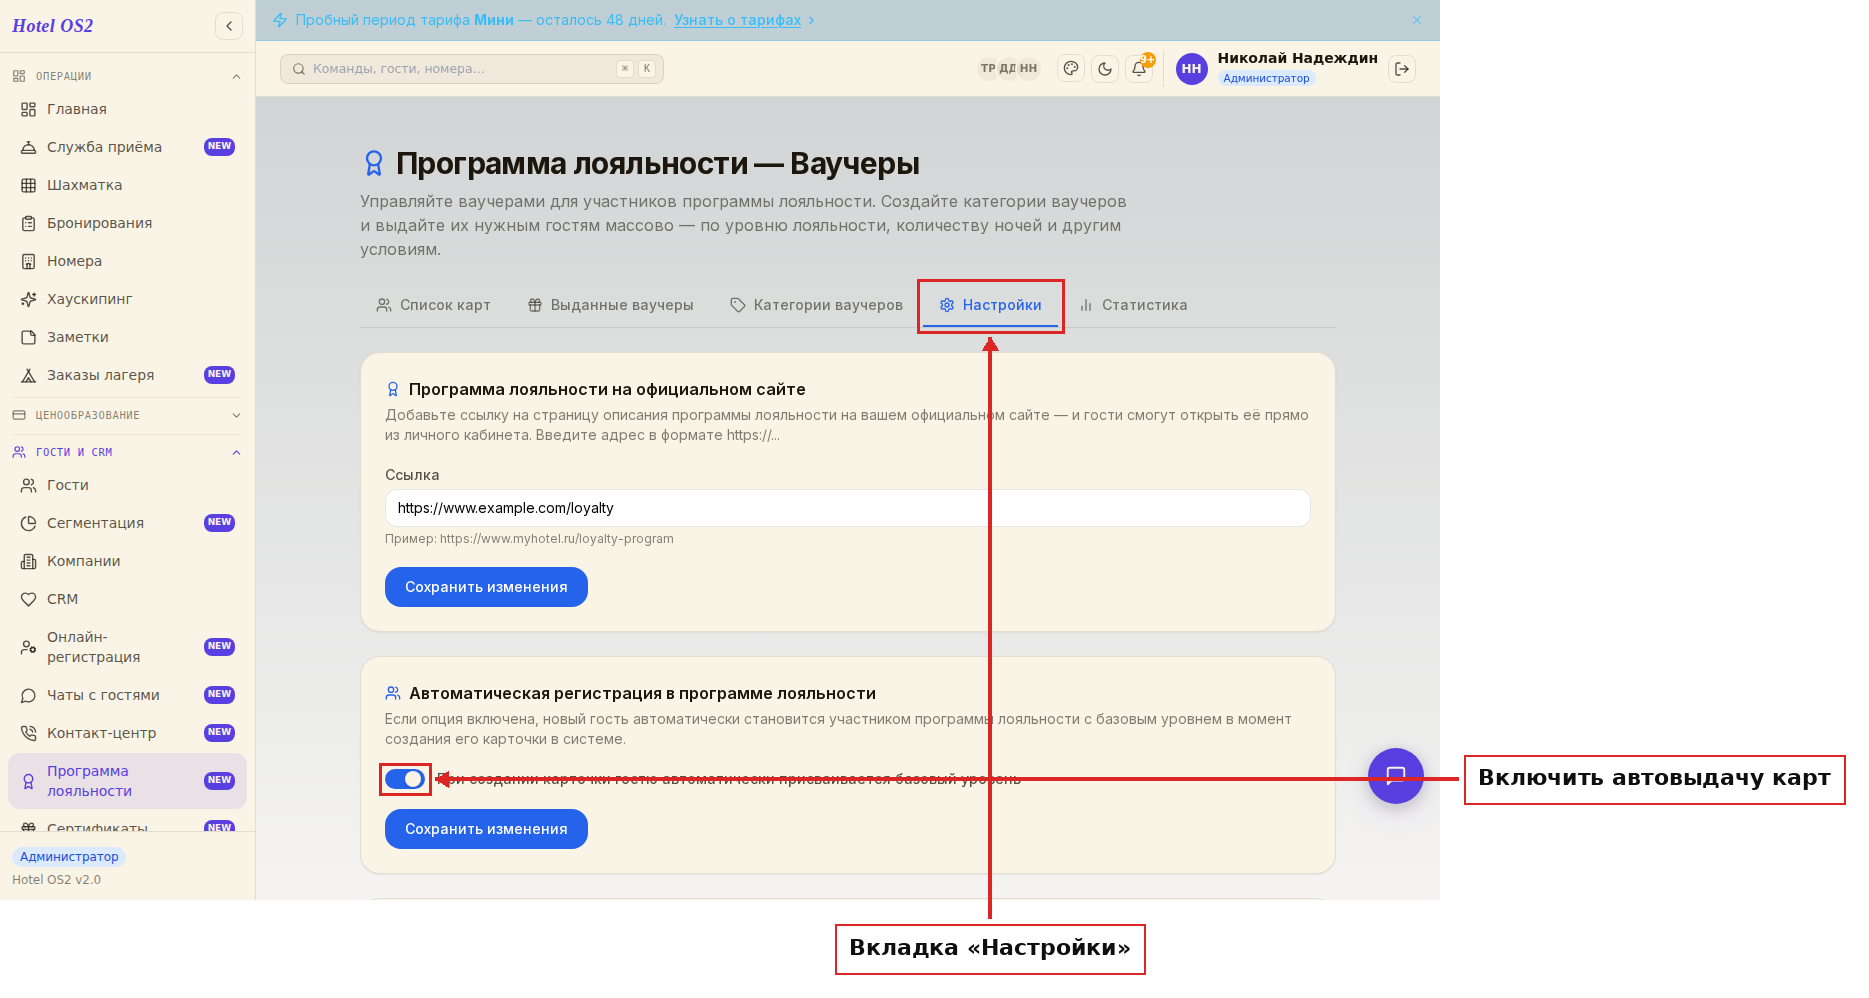Click the Администратор badge in sidebar footer
This screenshot has height=998, width=1869.
click(x=69, y=857)
